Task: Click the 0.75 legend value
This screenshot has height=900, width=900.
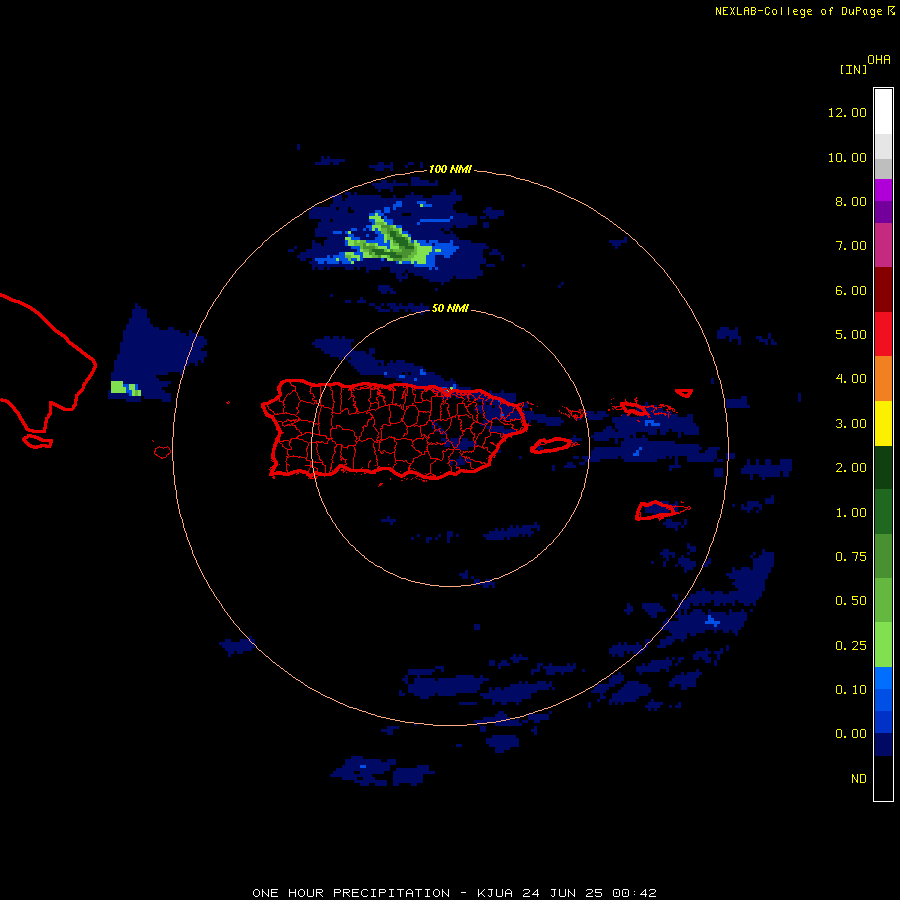Action: (850, 557)
